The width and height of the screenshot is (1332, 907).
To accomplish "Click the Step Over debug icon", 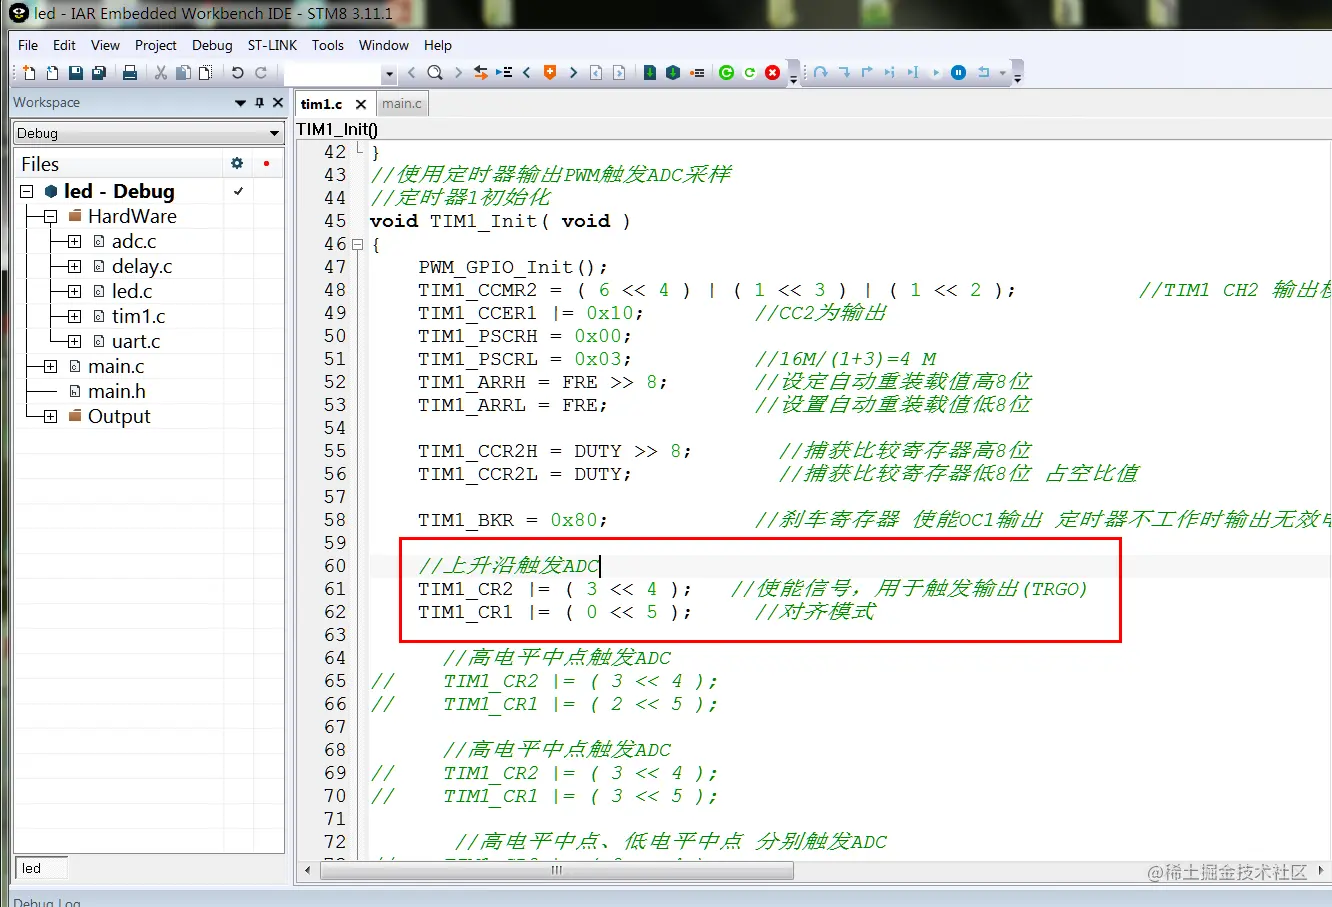I will pos(820,72).
